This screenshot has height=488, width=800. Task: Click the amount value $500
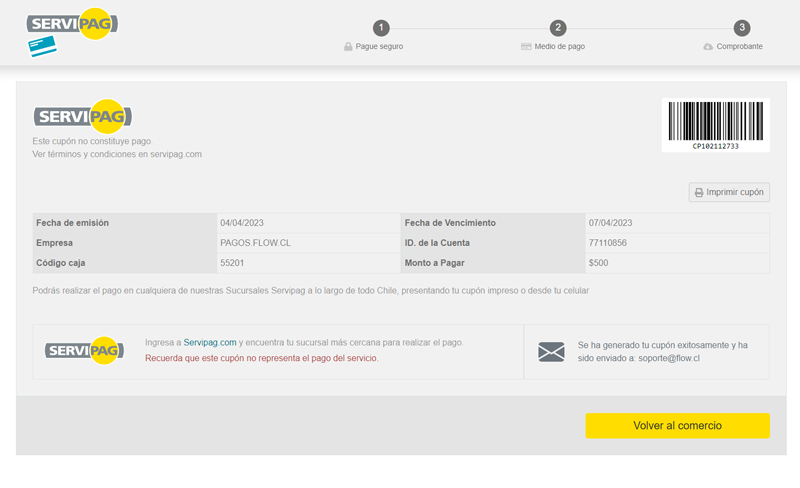tap(598, 263)
